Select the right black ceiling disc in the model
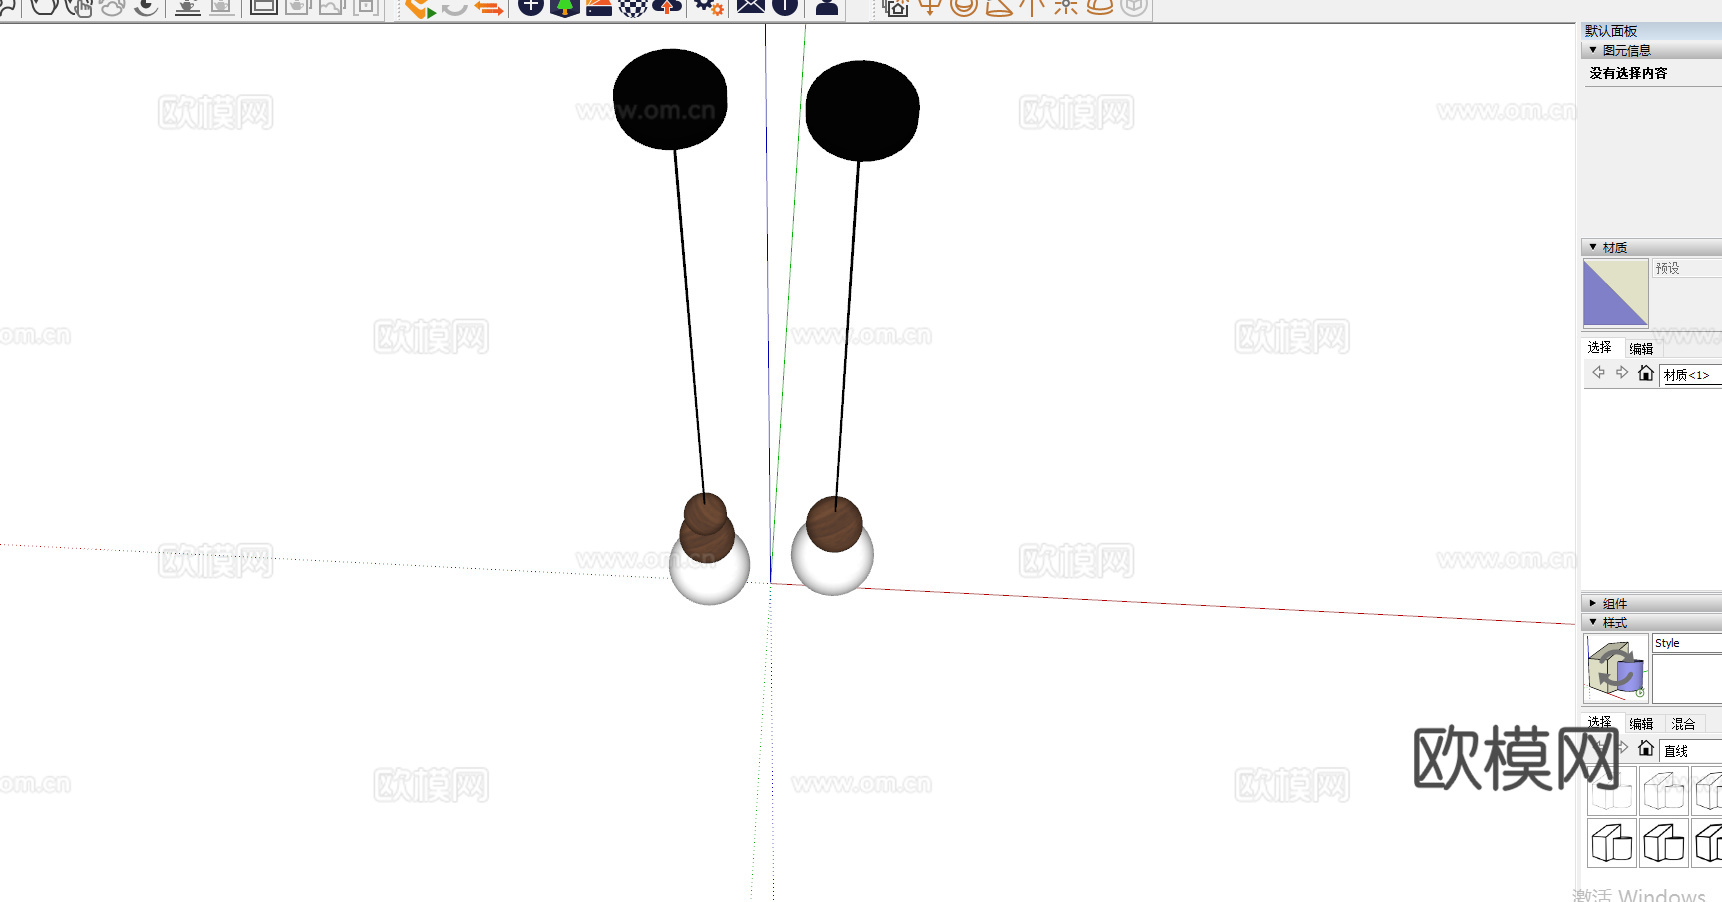This screenshot has width=1722, height=902. tap(862, 110)
